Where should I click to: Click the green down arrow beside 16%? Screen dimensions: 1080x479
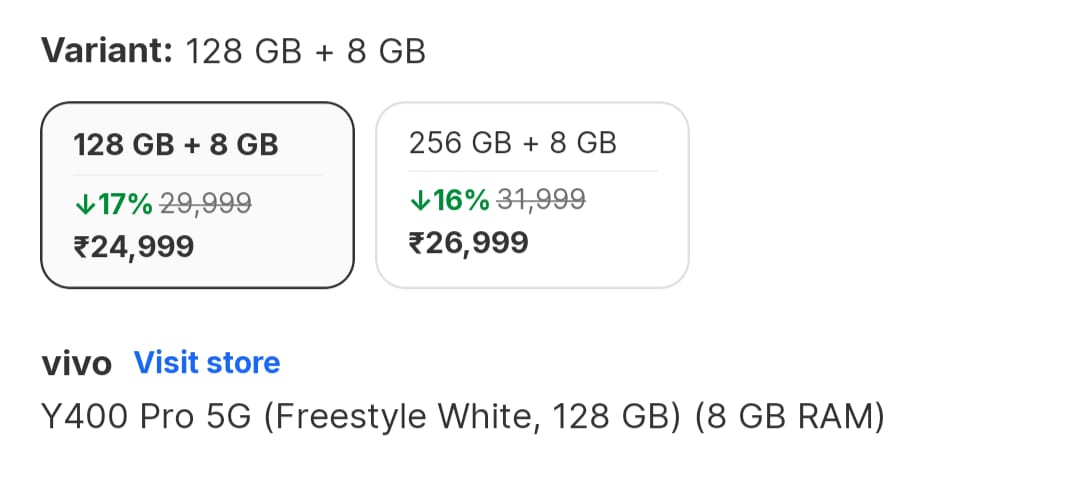tap(420, 201)
